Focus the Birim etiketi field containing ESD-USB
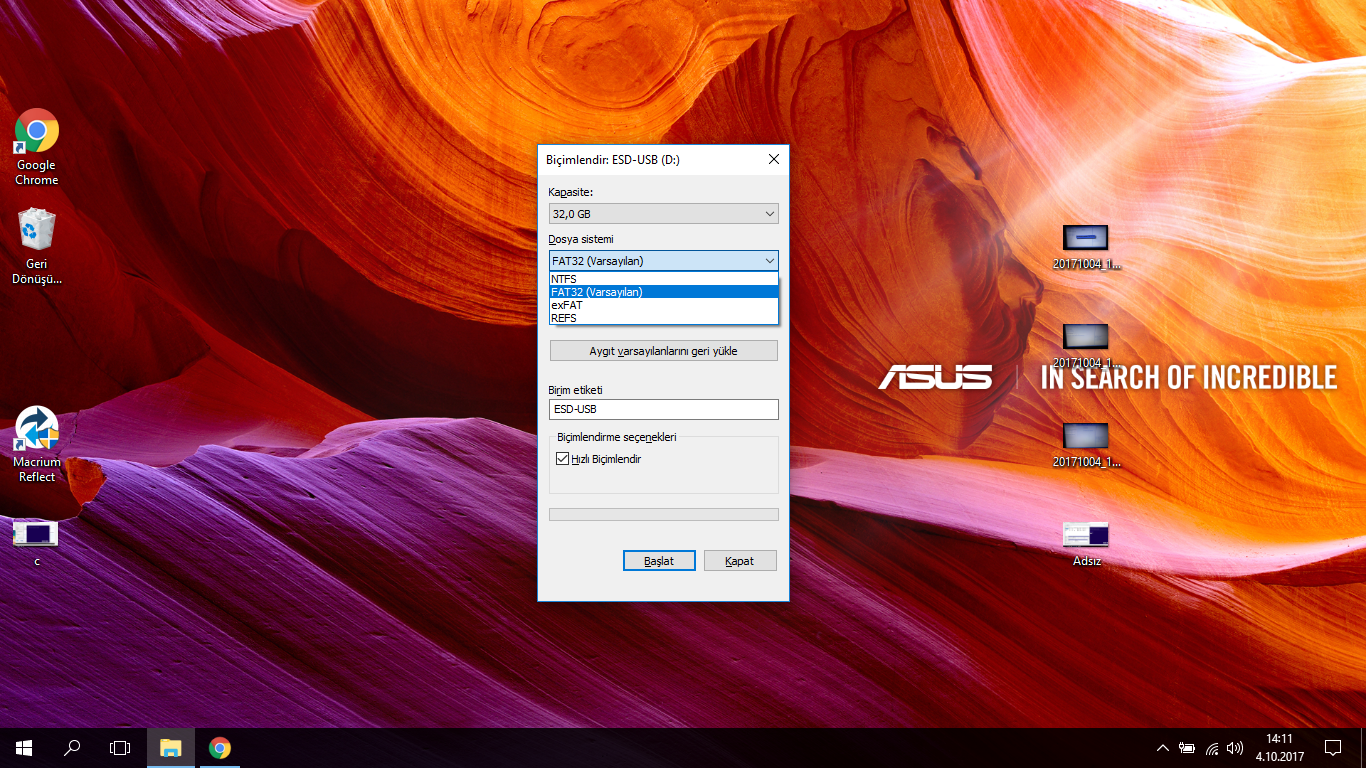Viewport: 1366px width, 768px height. coord(664,409)
